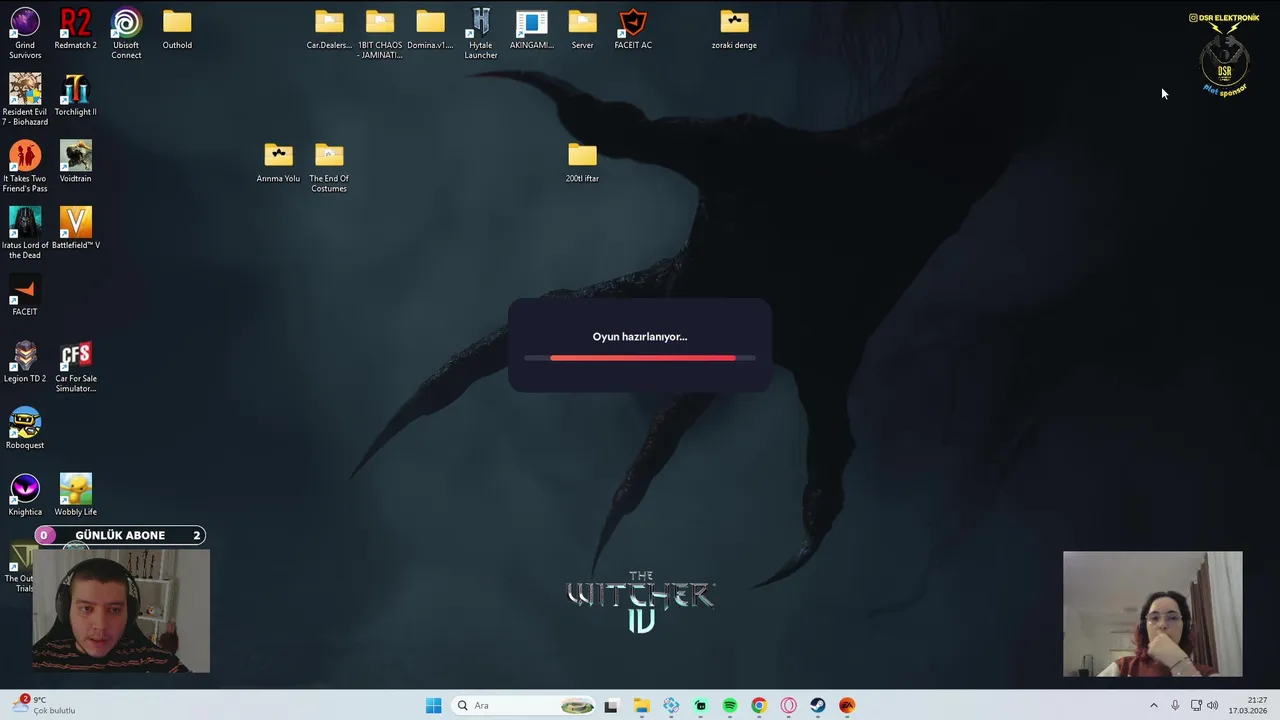Select the Domina.v1 folder
The height and width of the screenshot is (720, 1280).
pos(430,29)
